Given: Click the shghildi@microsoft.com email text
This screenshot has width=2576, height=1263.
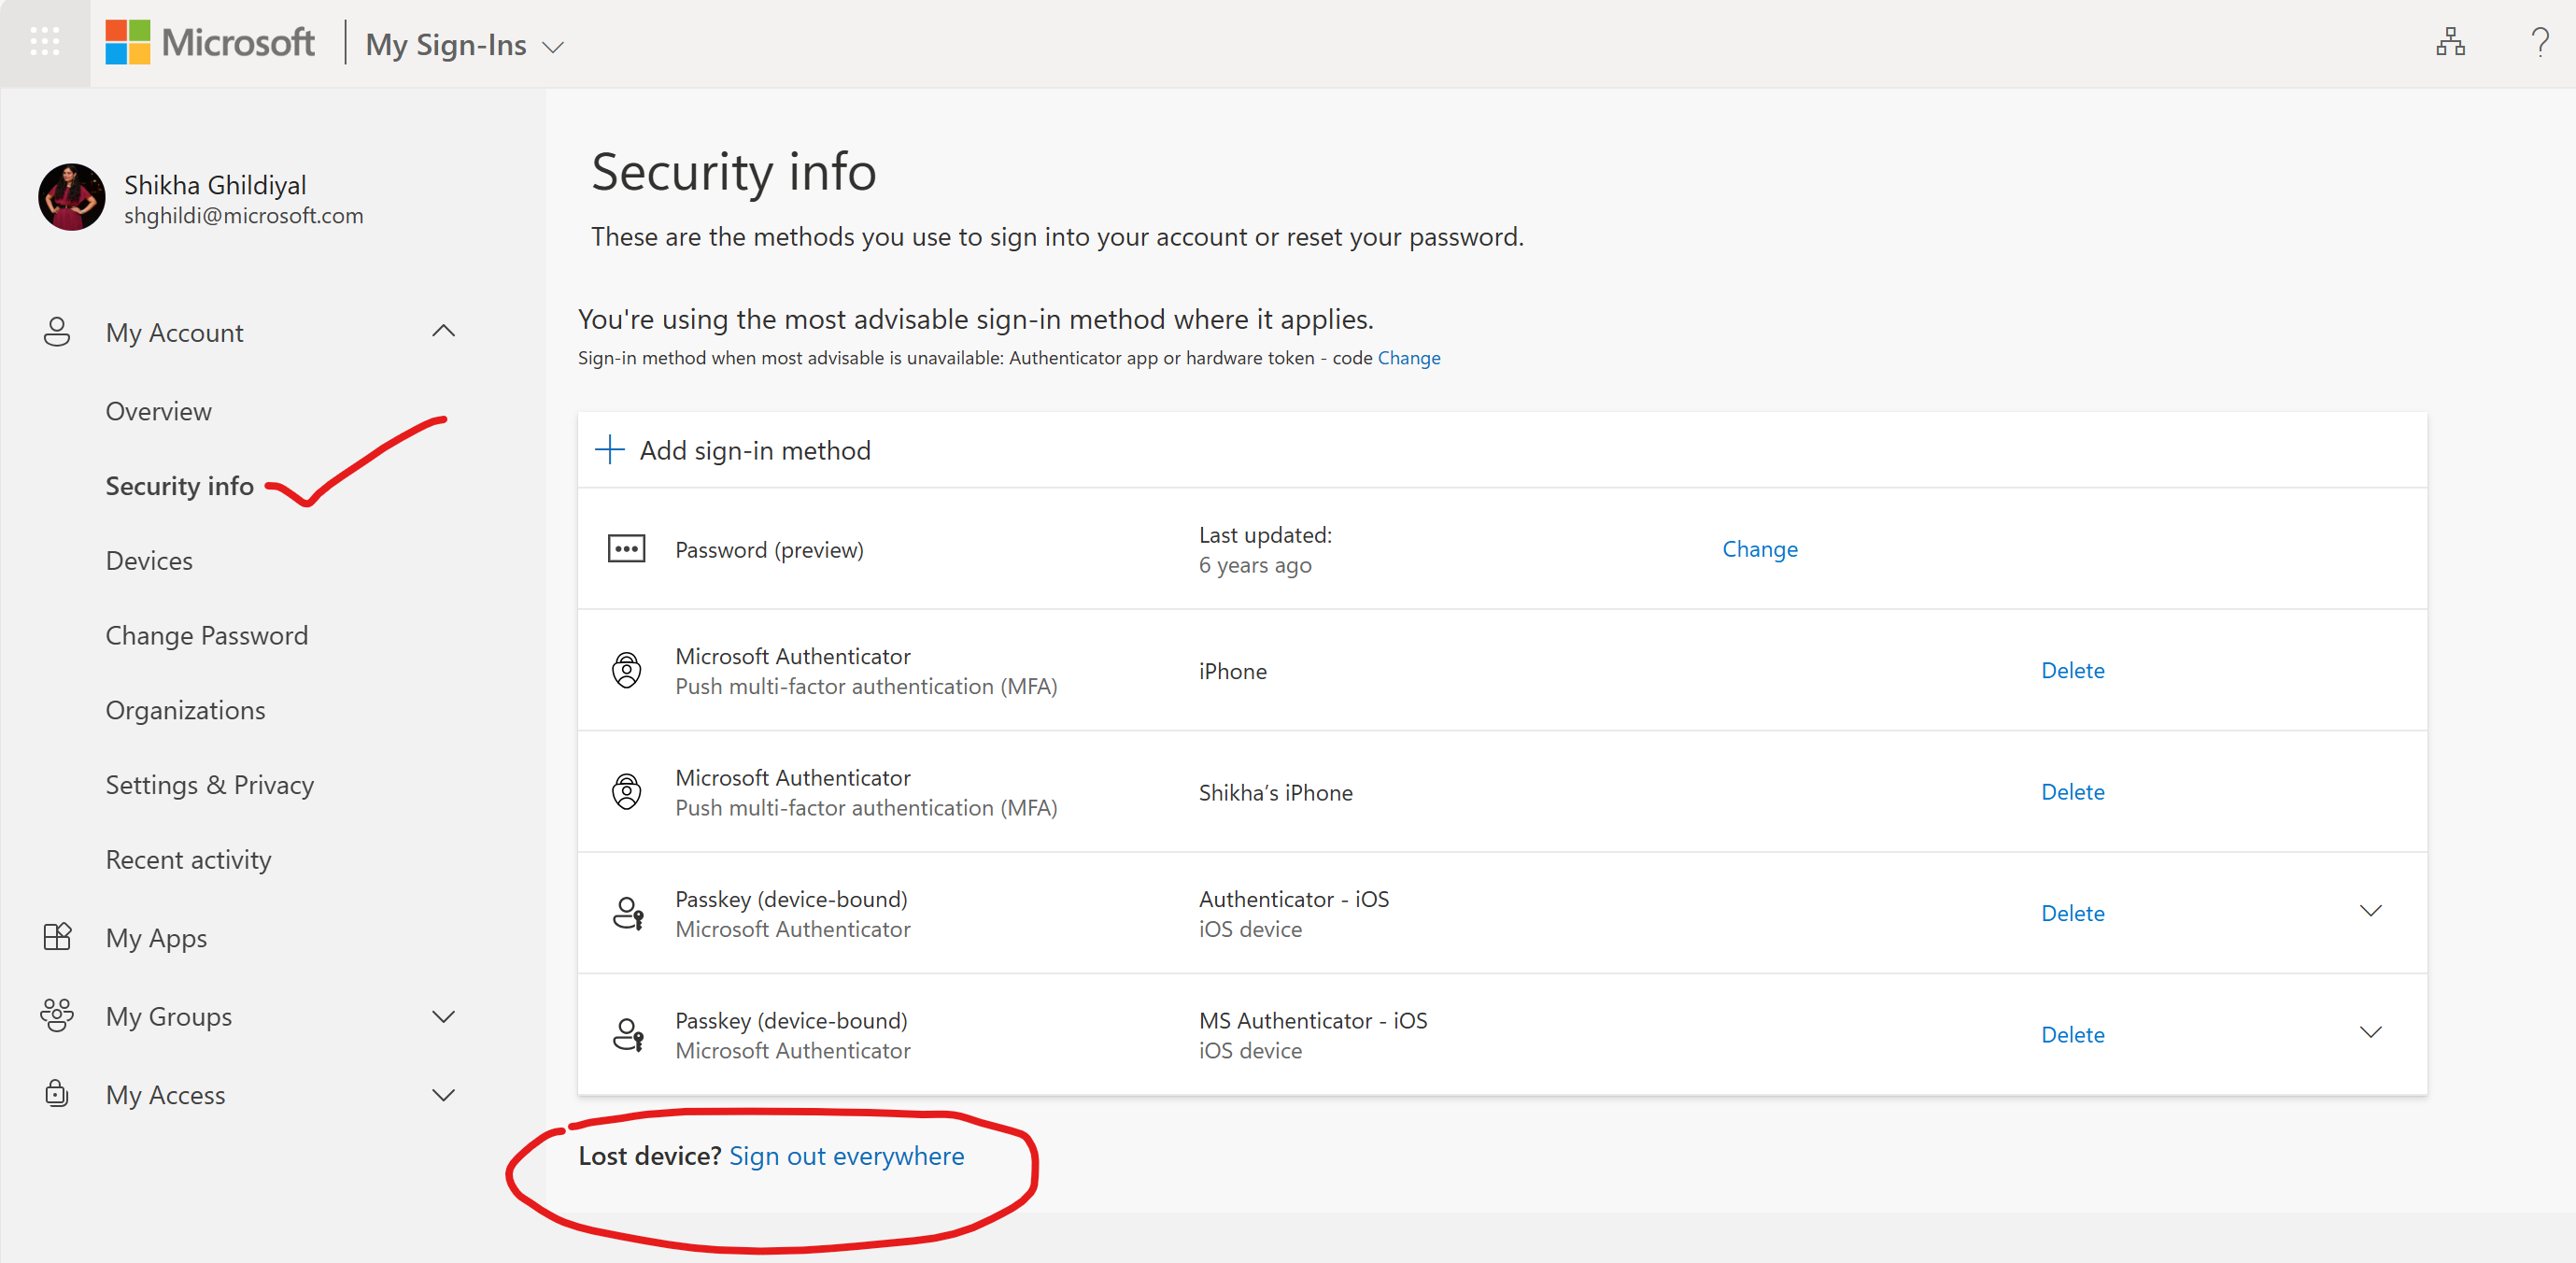Looking at the screenshot, I should (244, 216).
